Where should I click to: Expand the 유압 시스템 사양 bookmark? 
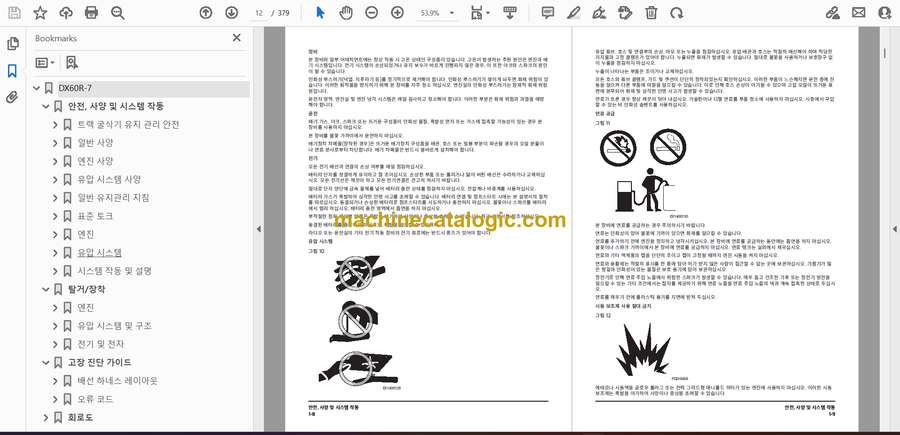[x=55, y=180]
